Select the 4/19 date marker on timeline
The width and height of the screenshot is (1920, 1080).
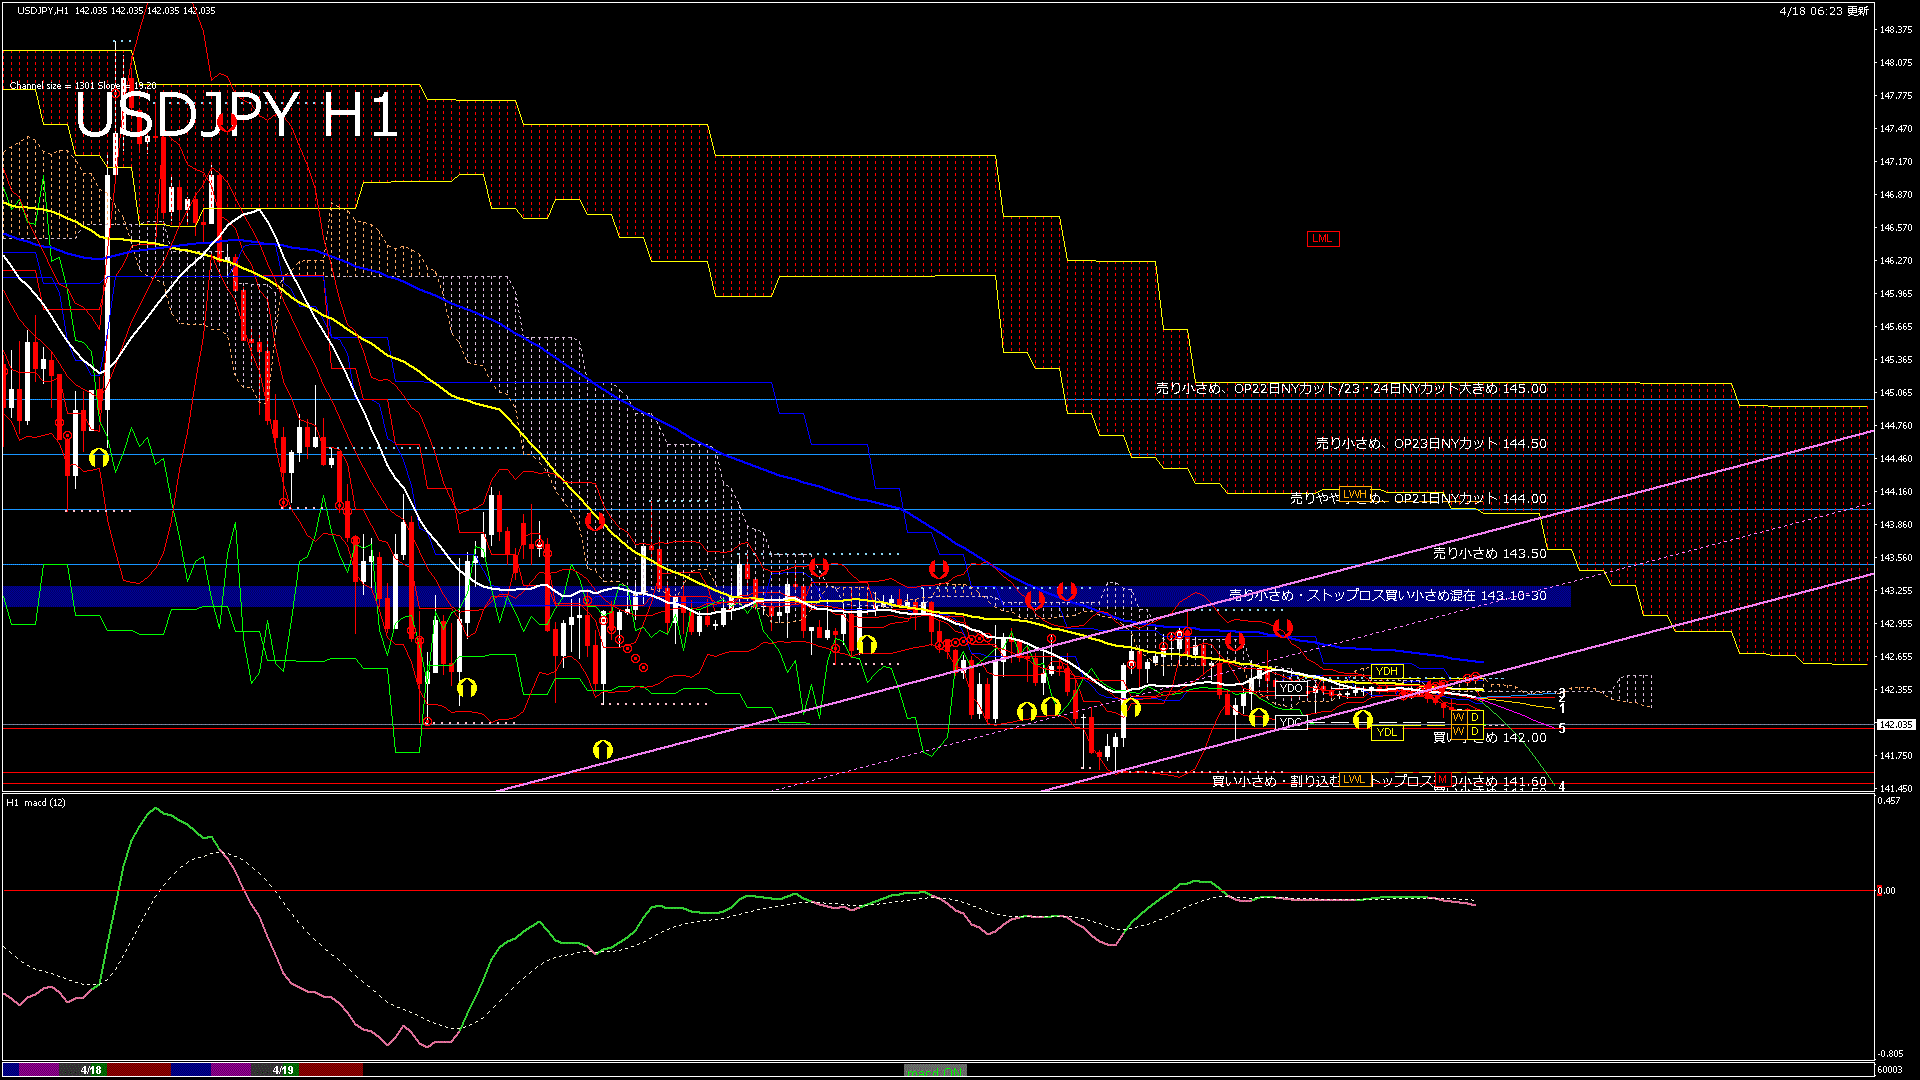(x=284, y=1070)
